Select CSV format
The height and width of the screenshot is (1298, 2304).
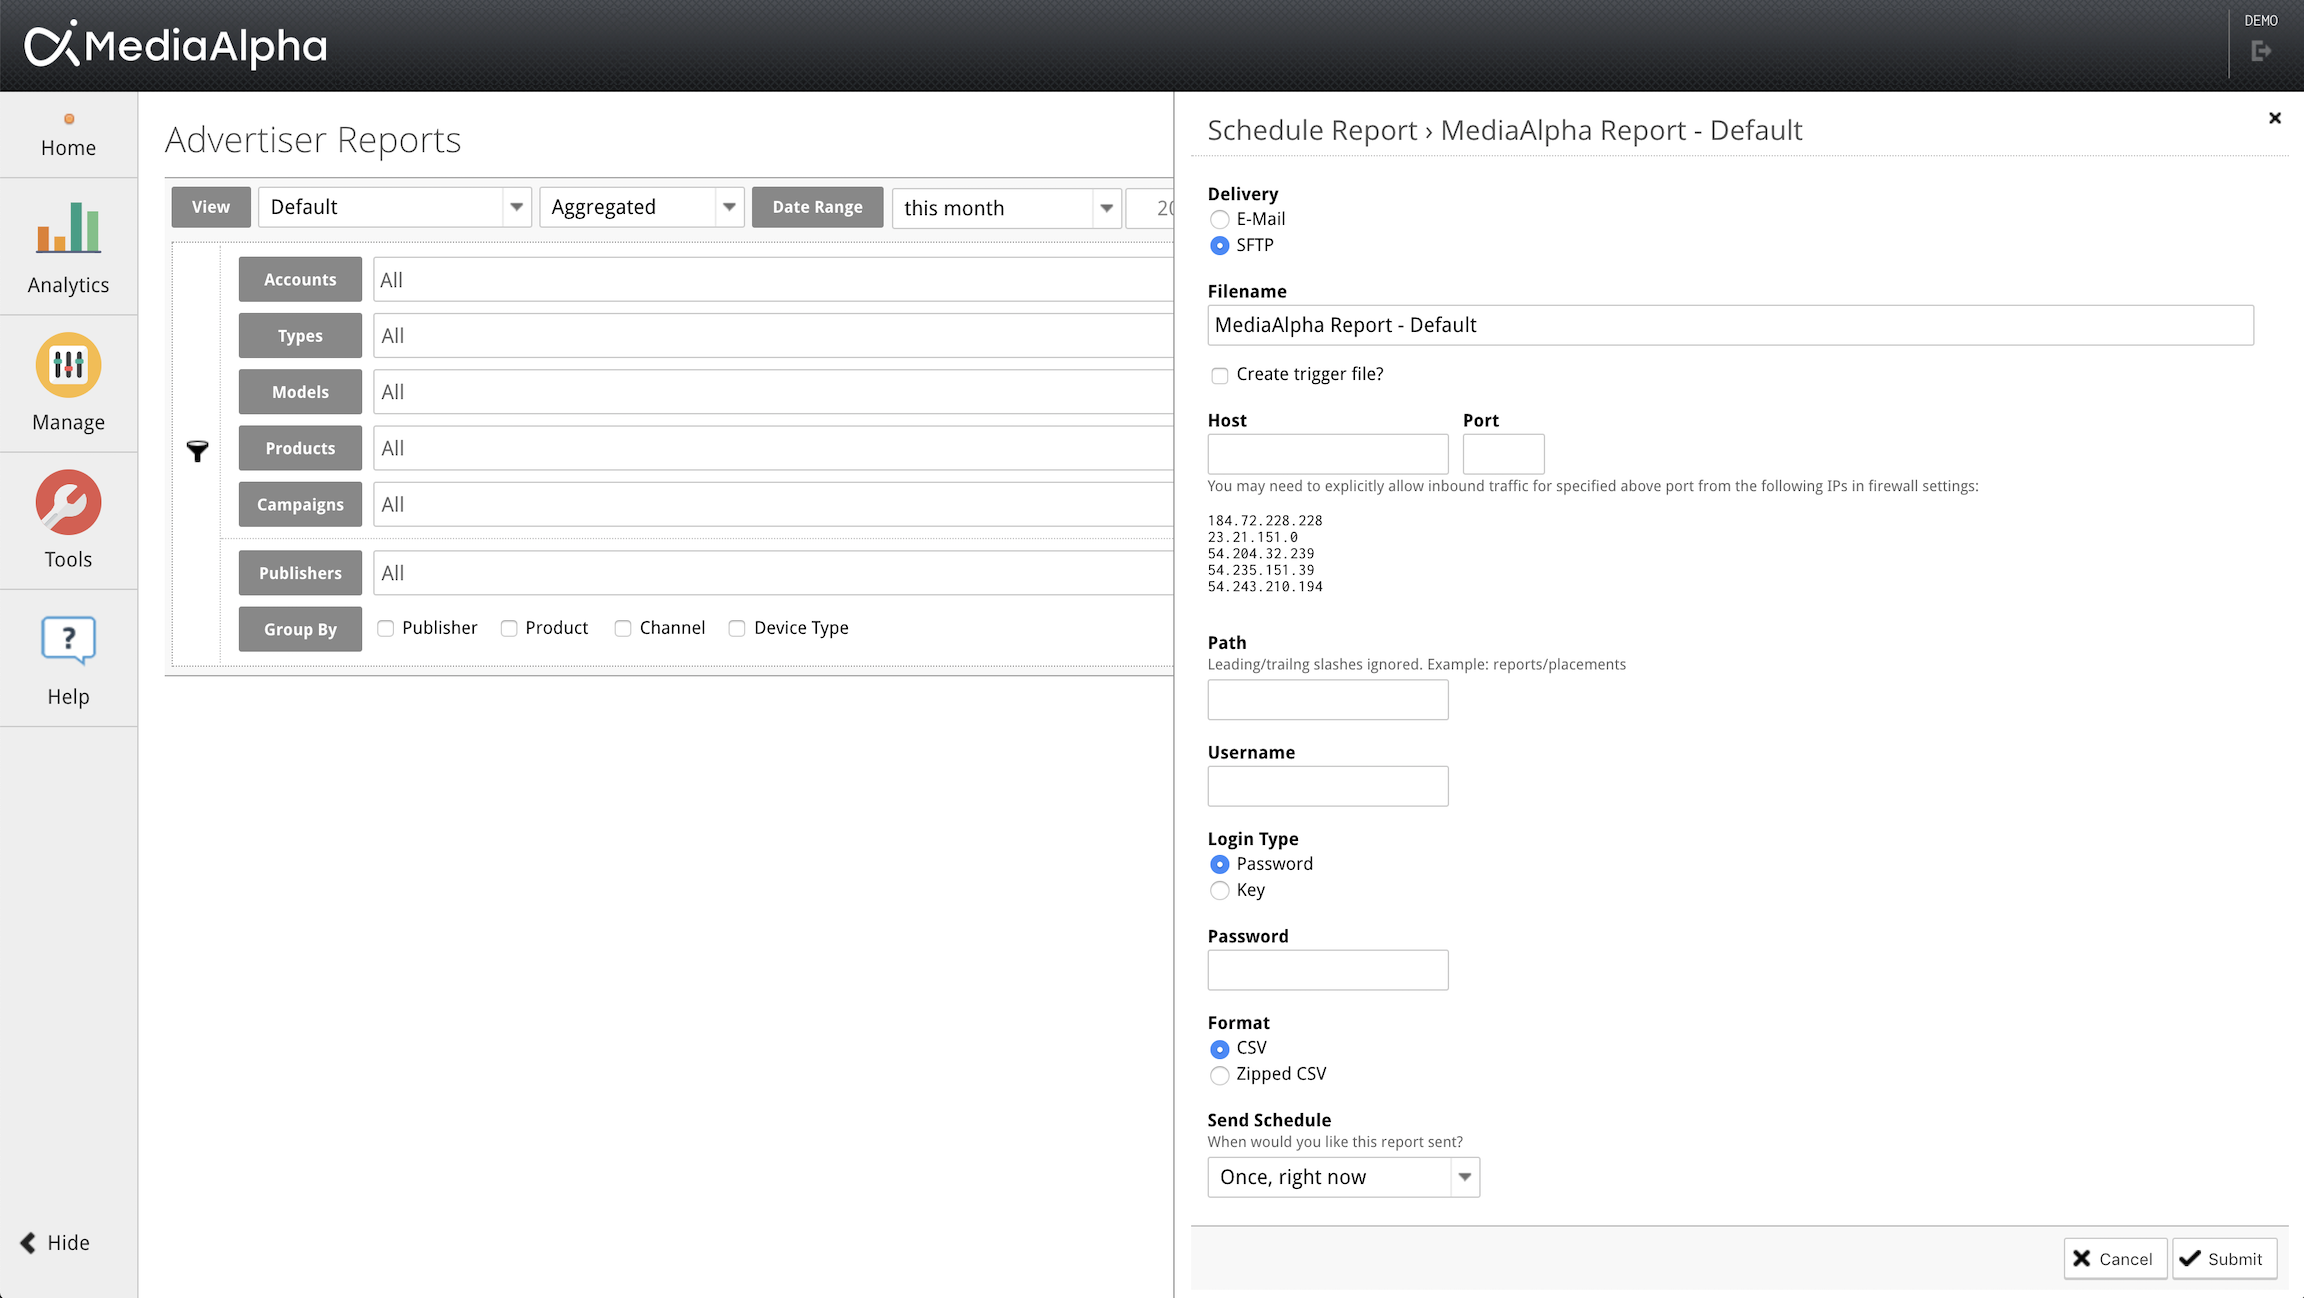point(1219,1049)
